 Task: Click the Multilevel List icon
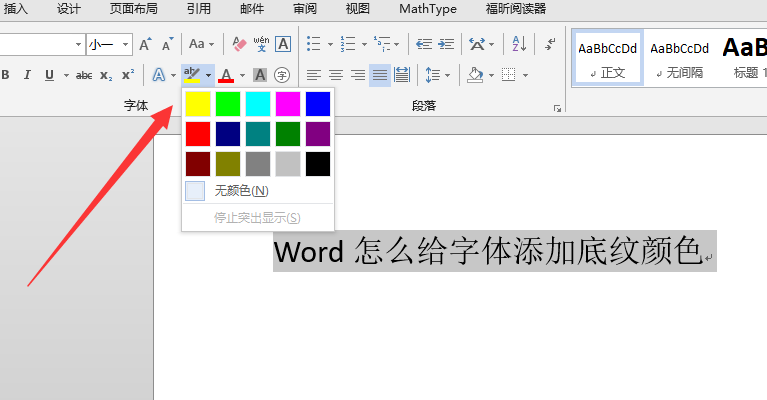click(382, 44)
